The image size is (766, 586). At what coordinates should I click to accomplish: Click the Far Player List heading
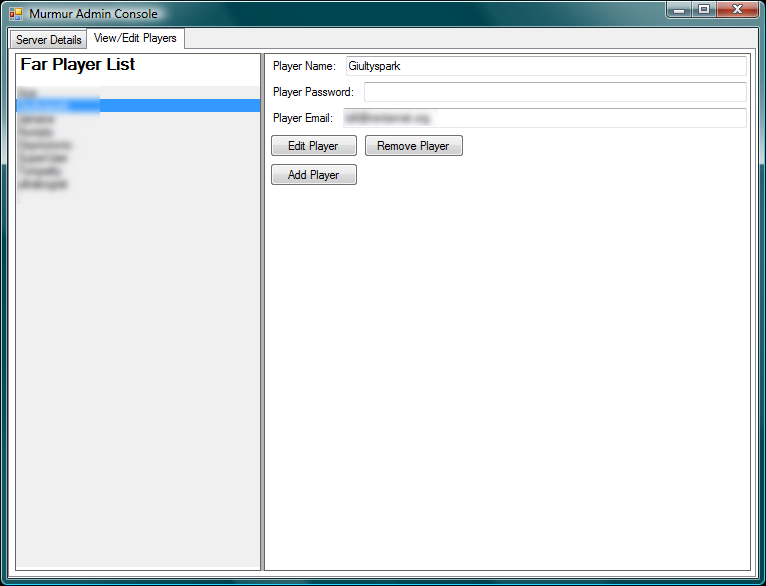click(x=78, y=64)
